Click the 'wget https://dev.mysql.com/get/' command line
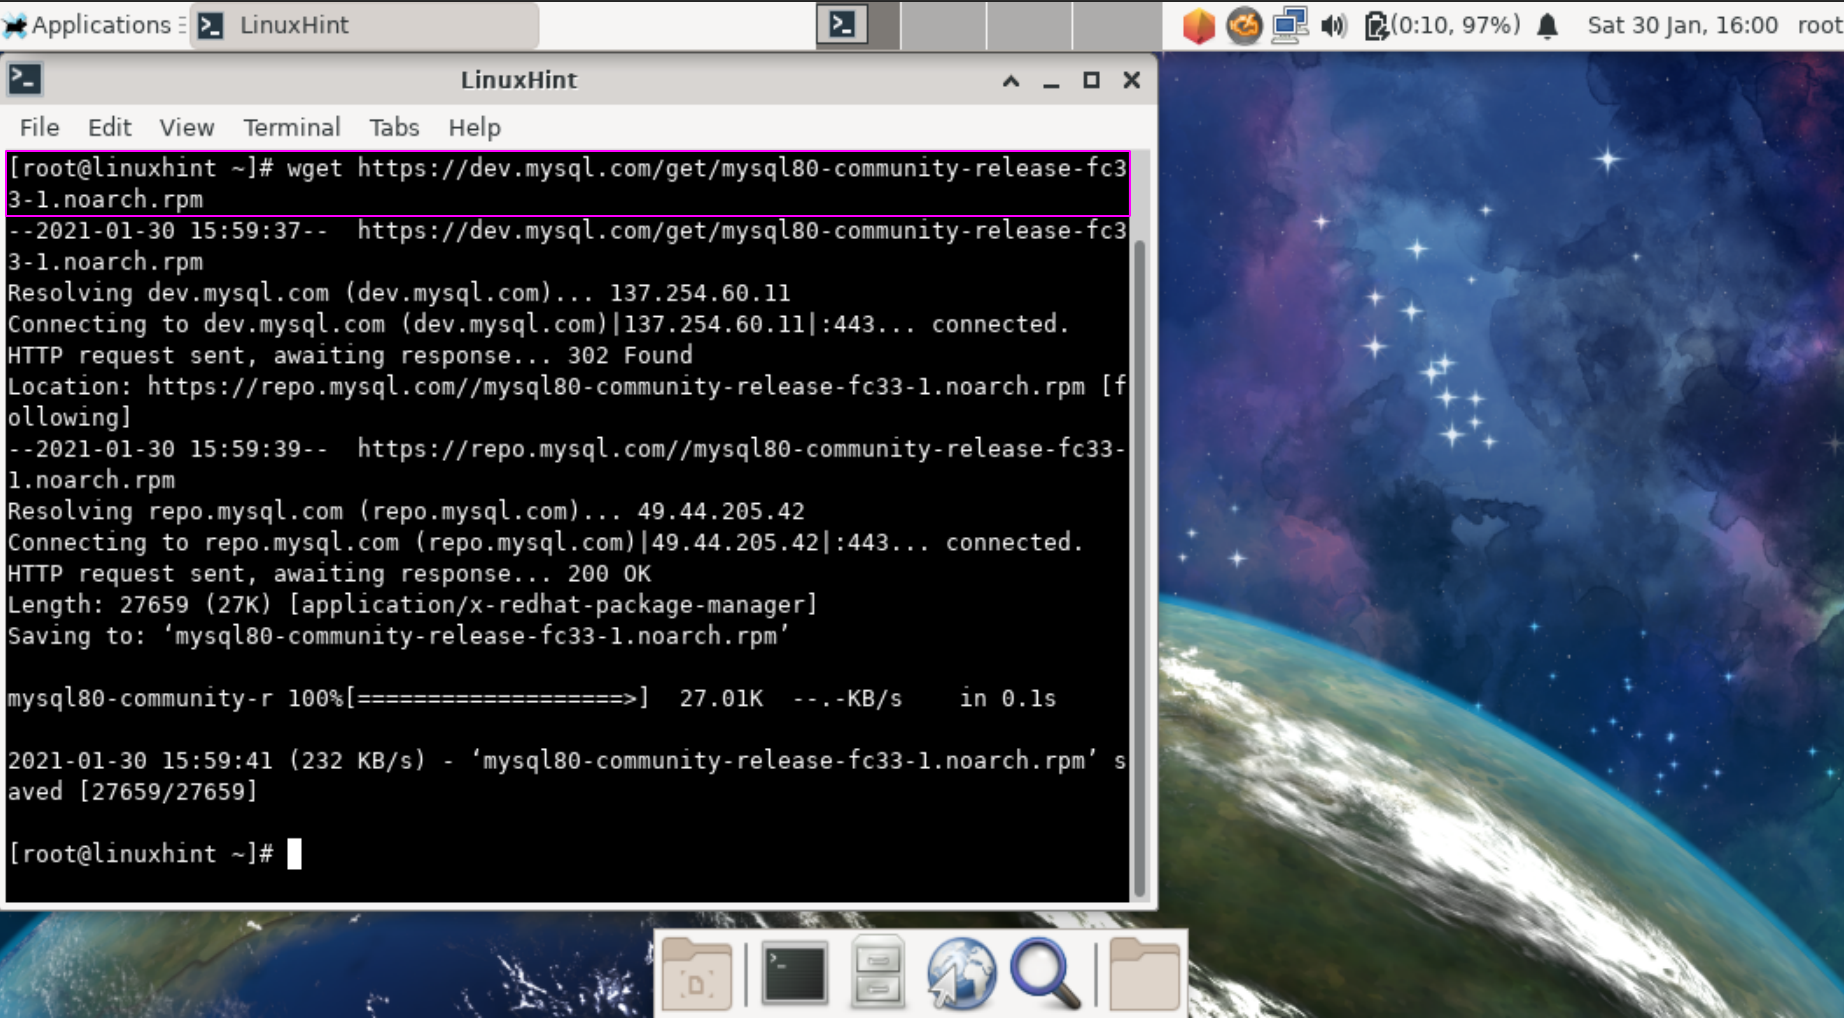The height and width of the screenshot is (1018, 1844). [x=568, y=183]
